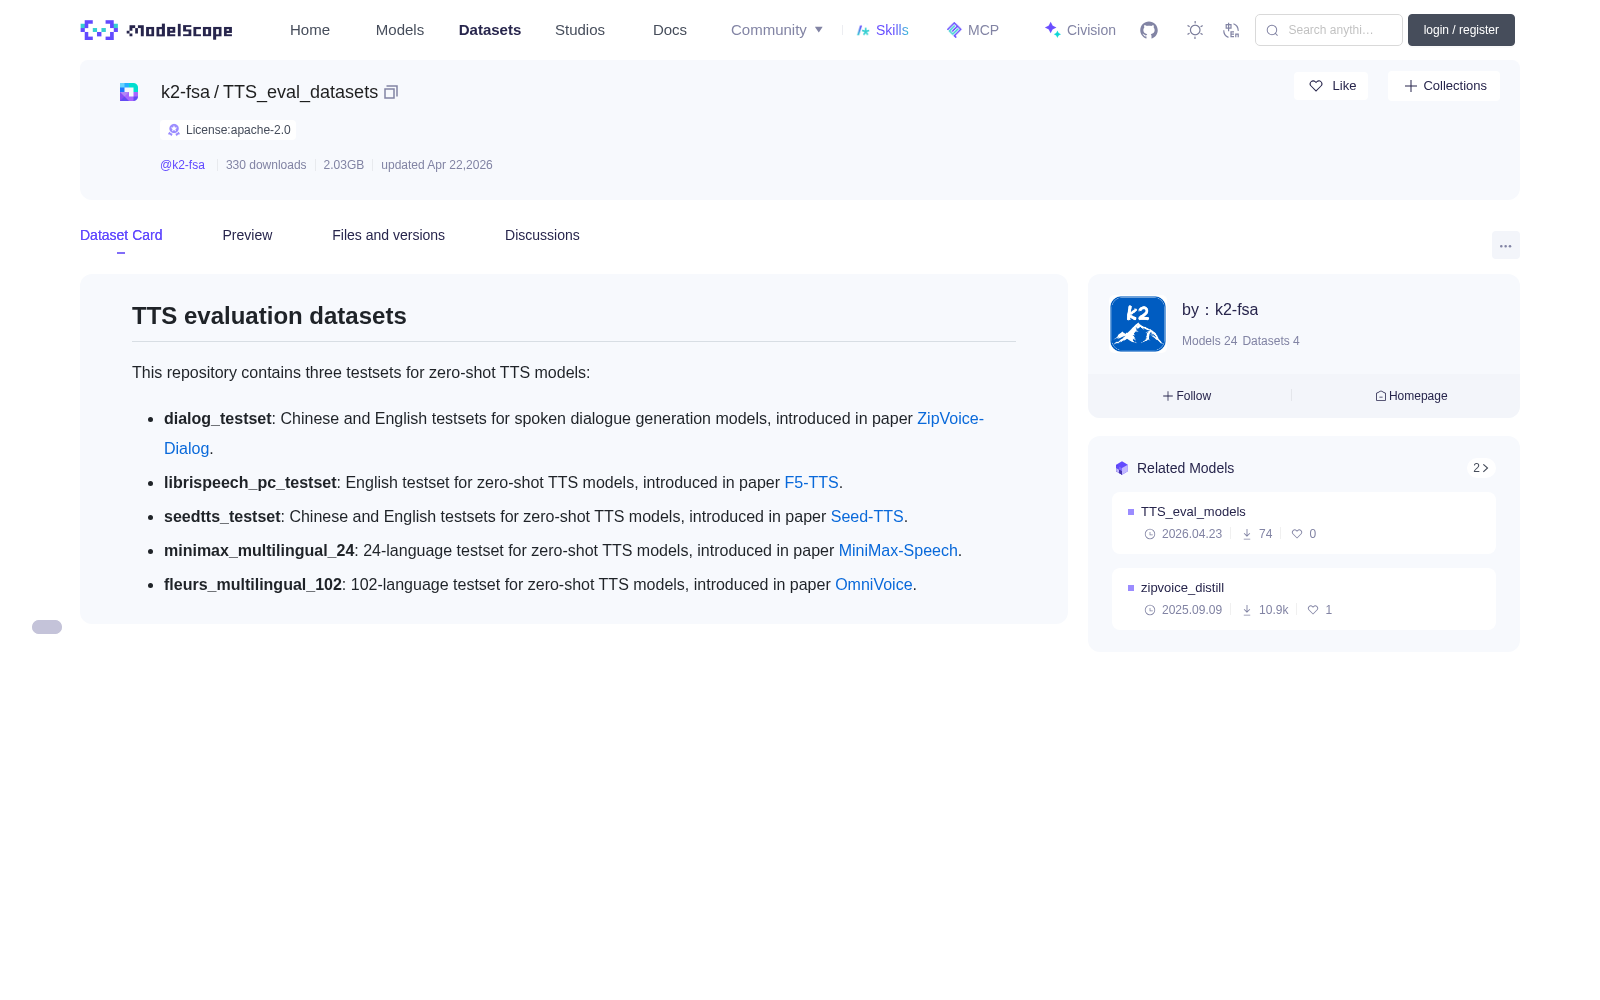Focus the search anything input field
The height and width of the screenshot is (1000, 1600).
coord(1329,30)
